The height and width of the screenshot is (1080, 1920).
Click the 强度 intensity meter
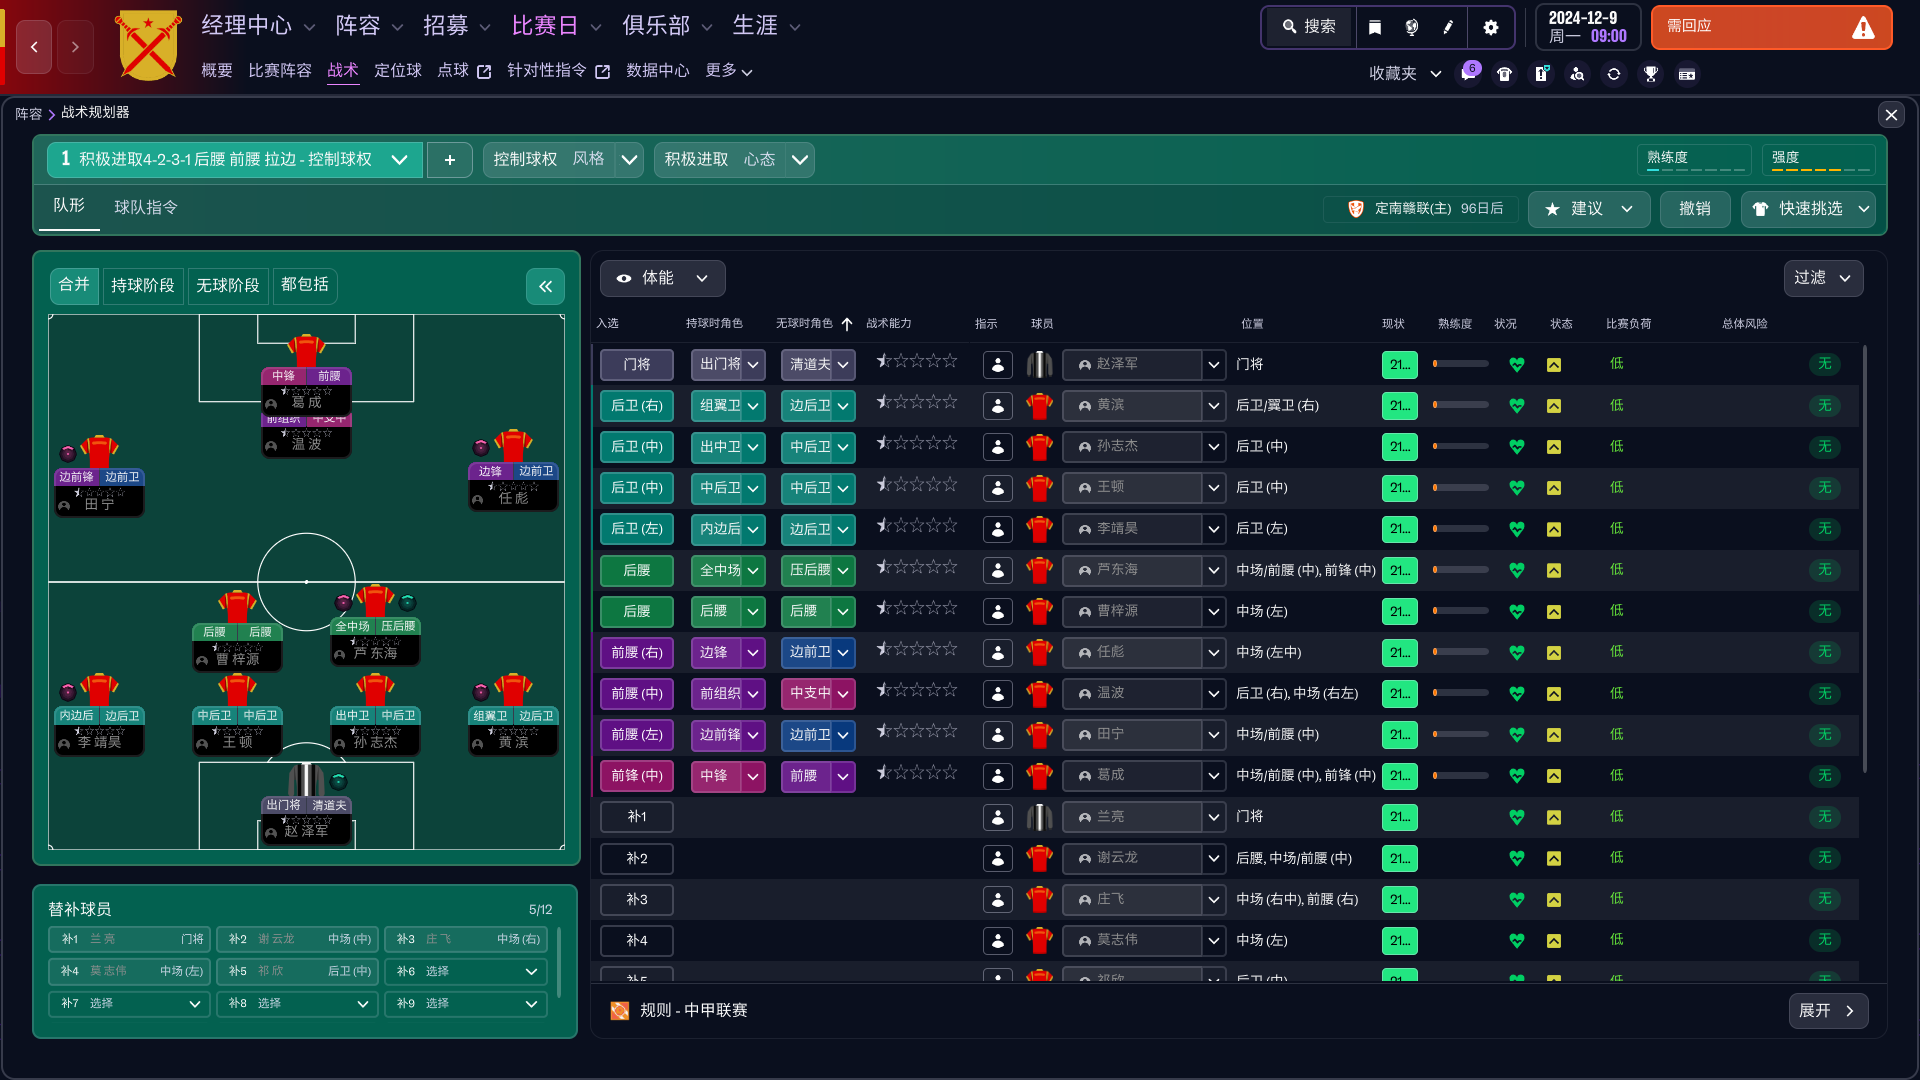[1818, 159]
